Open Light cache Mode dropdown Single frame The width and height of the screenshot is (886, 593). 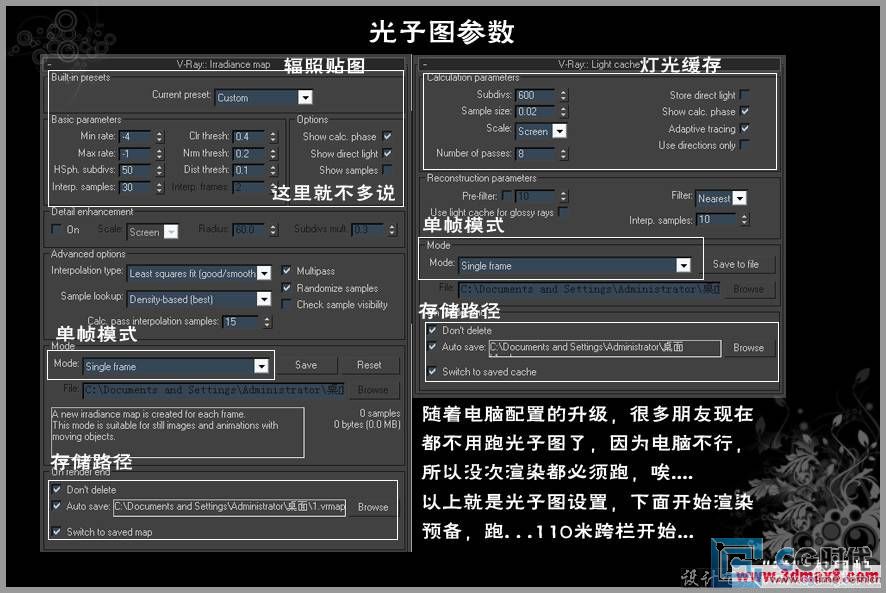pos(575,265)
